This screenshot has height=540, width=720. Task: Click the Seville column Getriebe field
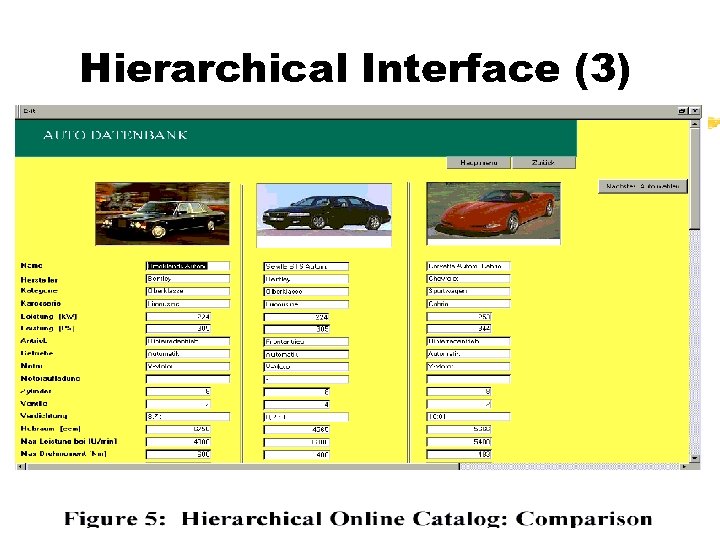point(306,354)
